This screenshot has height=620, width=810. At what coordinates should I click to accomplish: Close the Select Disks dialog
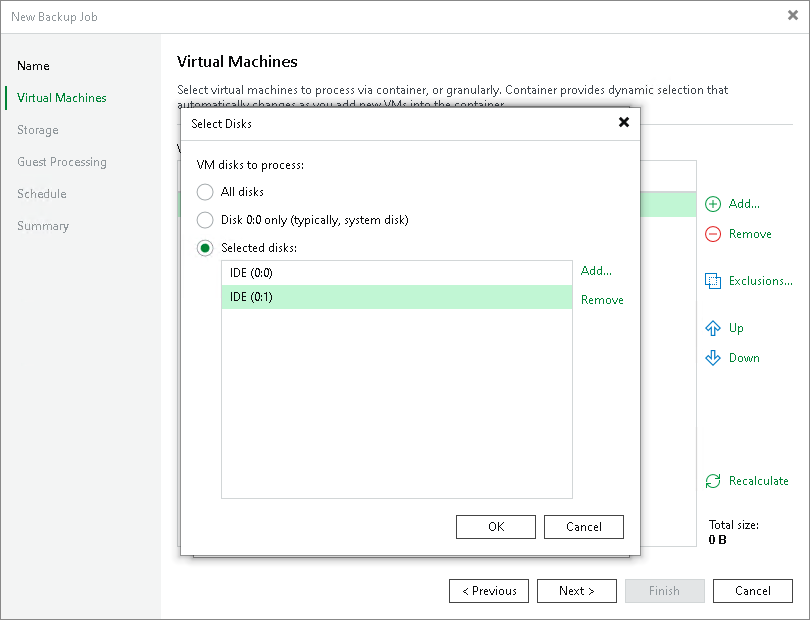pos(624,122)
